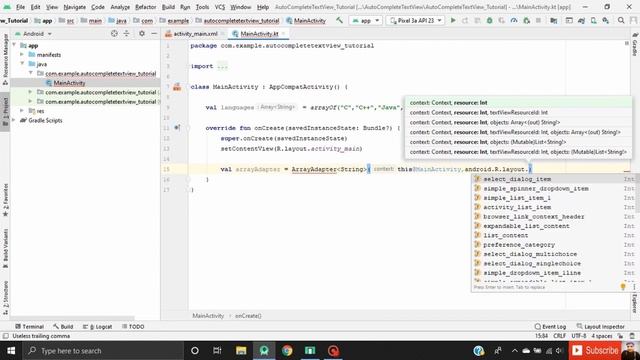Click the MainActivity breadcrumb in navigation bar
640x360 pixels.
tap(306, 20)
